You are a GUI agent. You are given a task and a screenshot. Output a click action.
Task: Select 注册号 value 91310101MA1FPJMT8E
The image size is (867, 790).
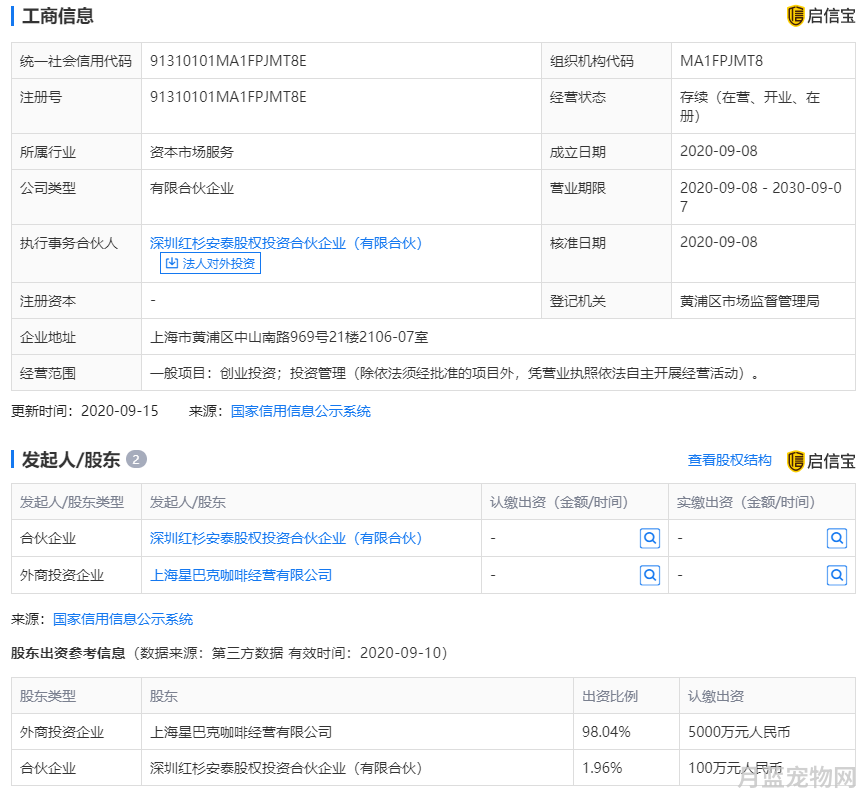coord(228,97)
